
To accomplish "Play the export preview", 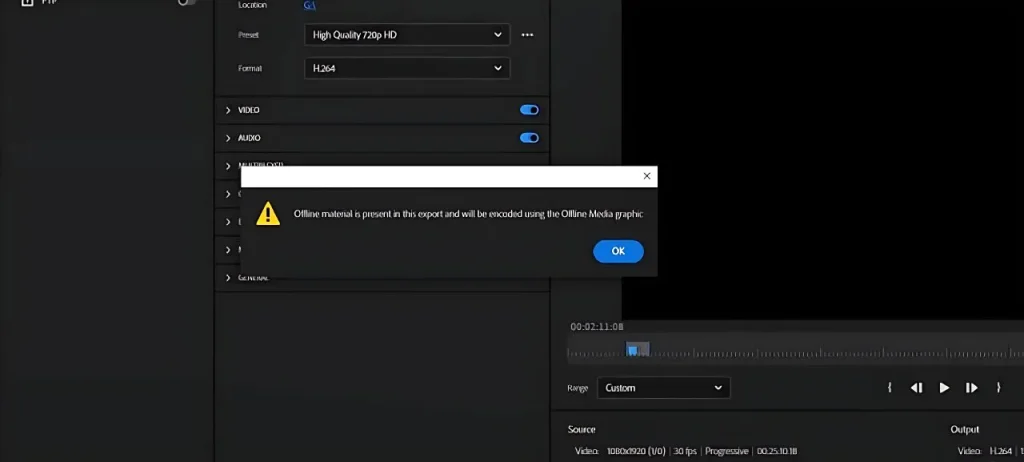I will click(944, 388).
